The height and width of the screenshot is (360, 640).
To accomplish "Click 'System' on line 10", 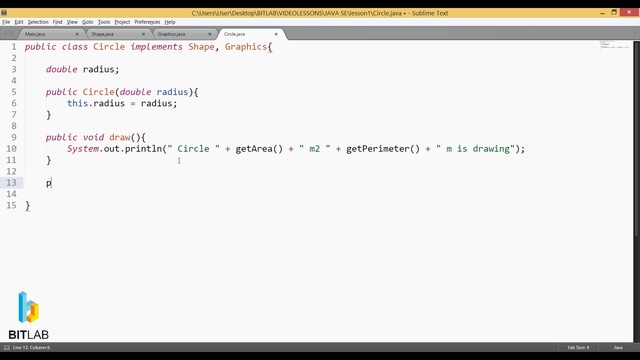I will coord(83,149).
